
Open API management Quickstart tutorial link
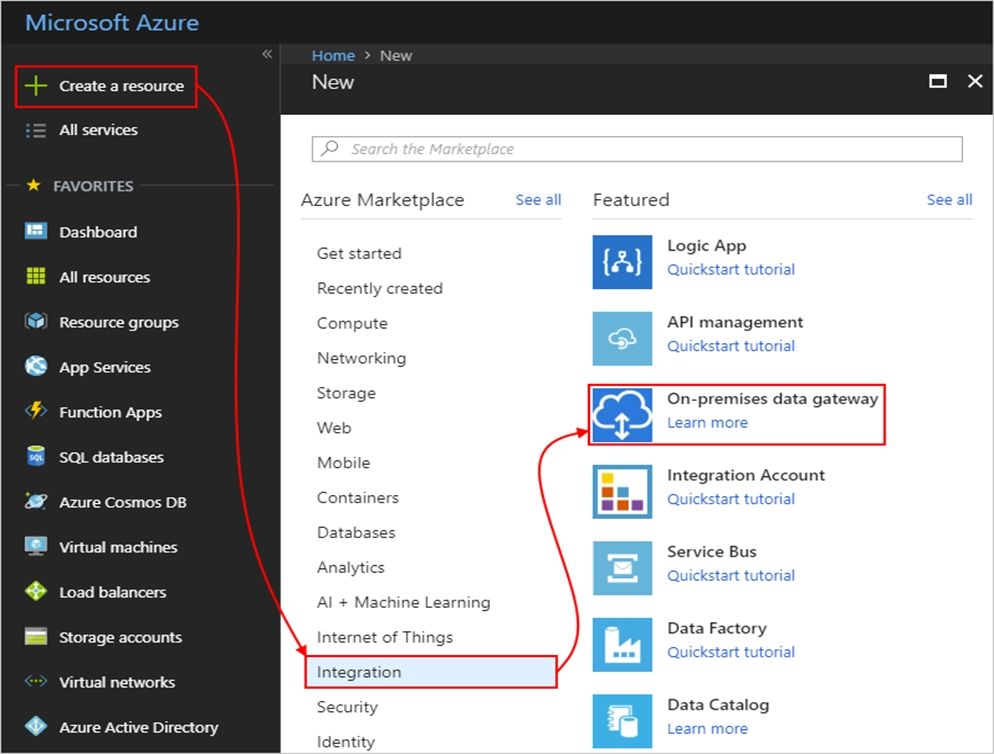[x=731, y=346]
